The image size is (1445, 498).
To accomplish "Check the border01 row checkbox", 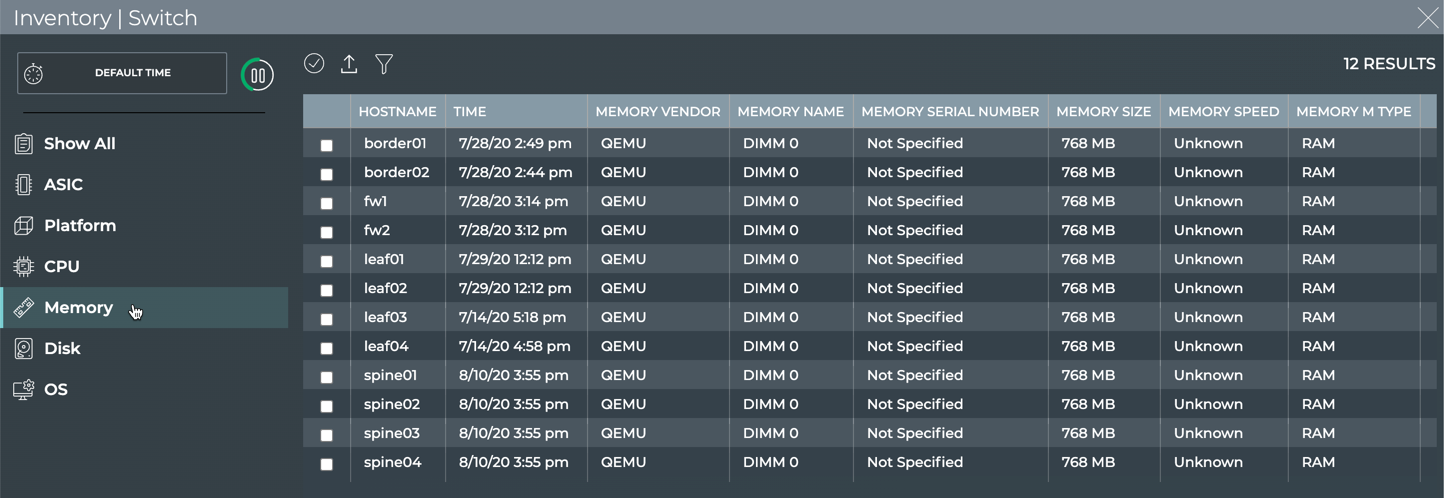I will (326, 145).
